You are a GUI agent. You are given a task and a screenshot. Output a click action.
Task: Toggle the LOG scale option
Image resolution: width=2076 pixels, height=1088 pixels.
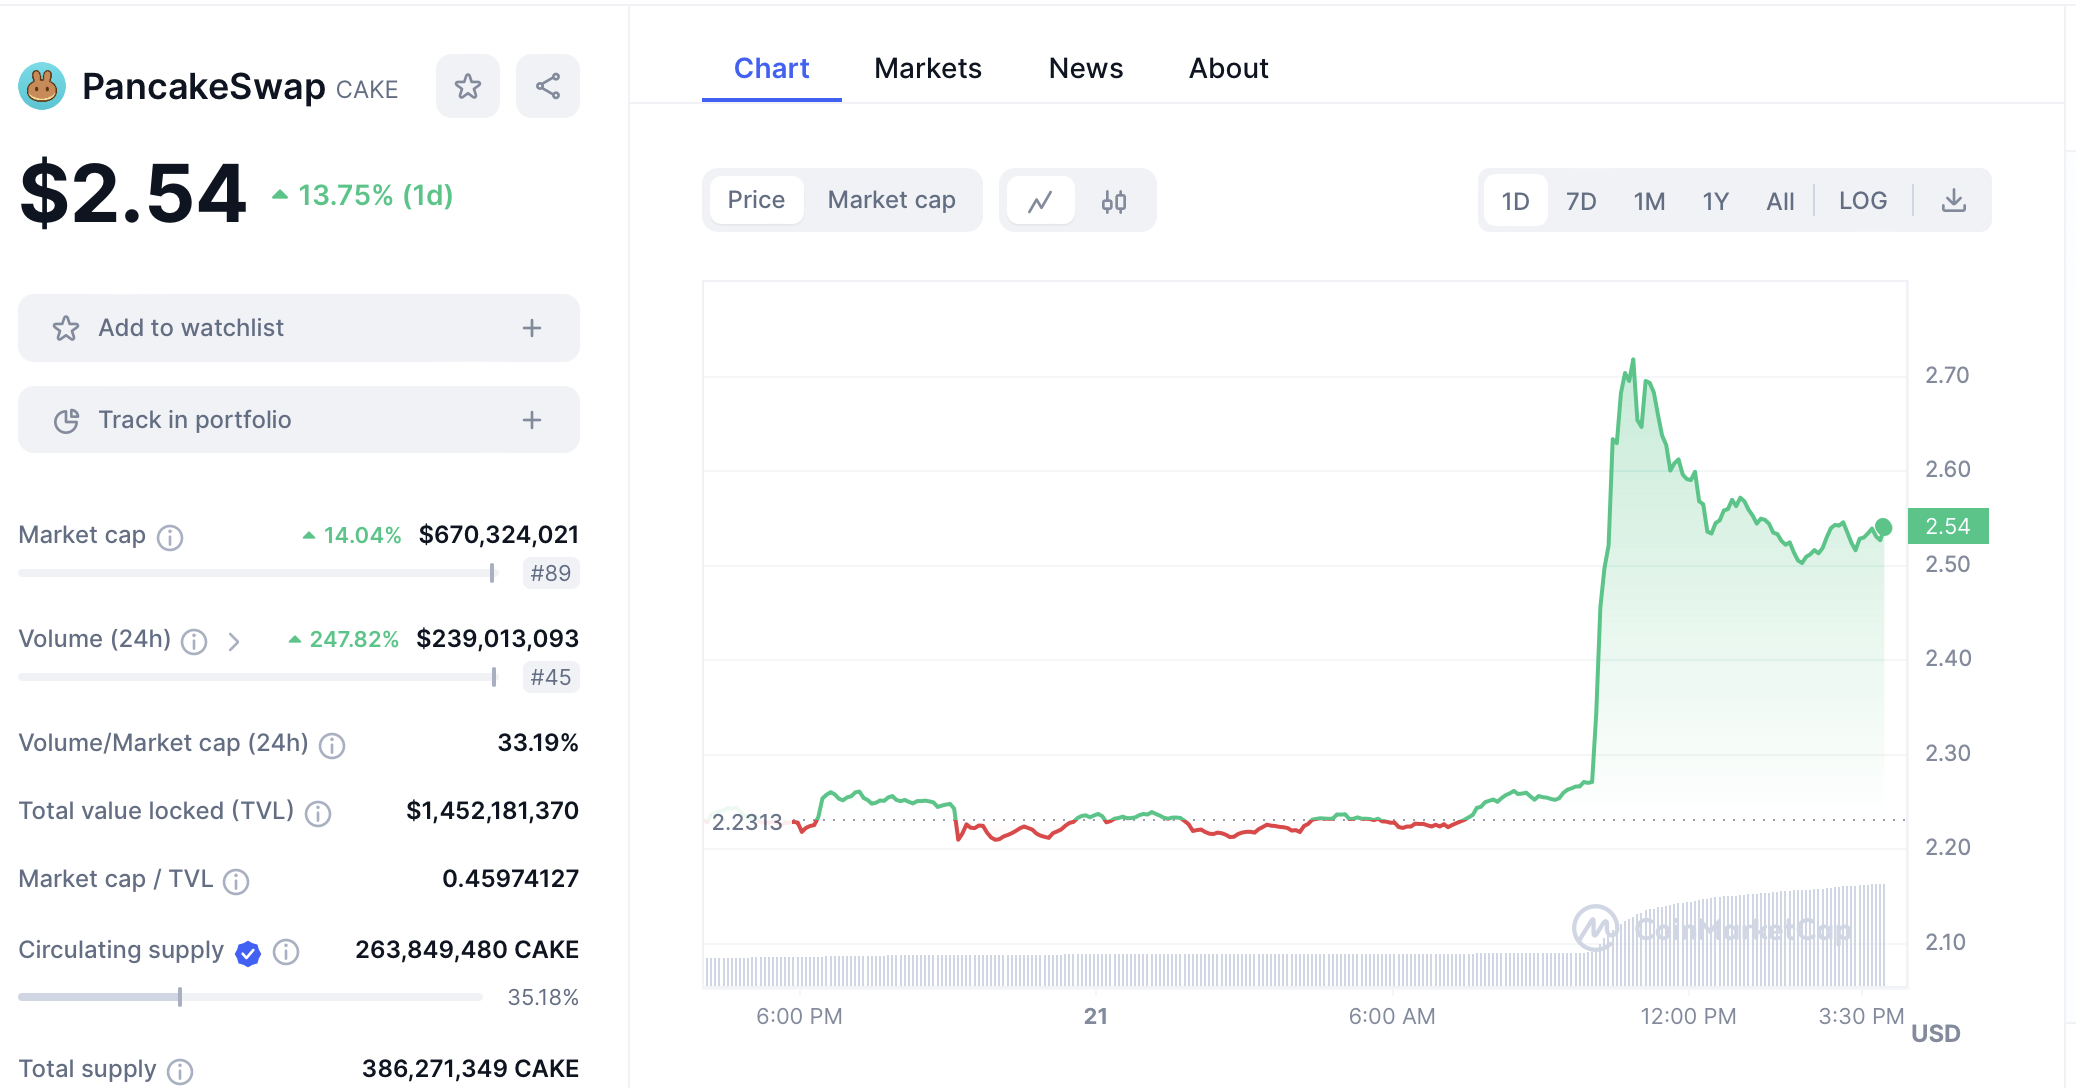point(1862,201)
